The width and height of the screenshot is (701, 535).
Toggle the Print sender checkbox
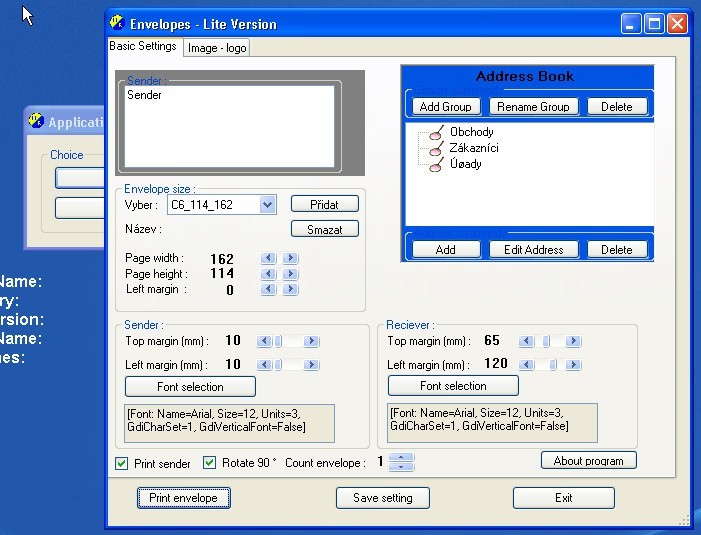pyautogui.click(x=122, y=463)
